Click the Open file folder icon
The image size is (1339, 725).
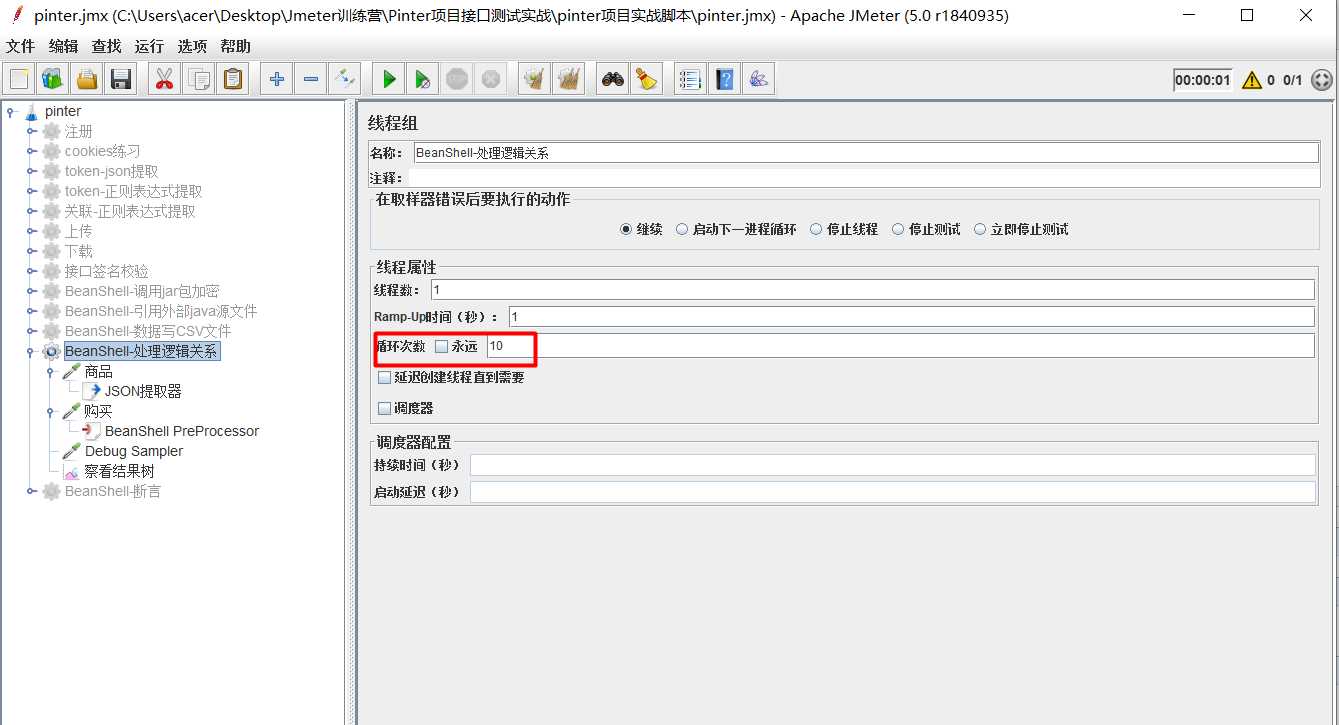tap(87, 79)
